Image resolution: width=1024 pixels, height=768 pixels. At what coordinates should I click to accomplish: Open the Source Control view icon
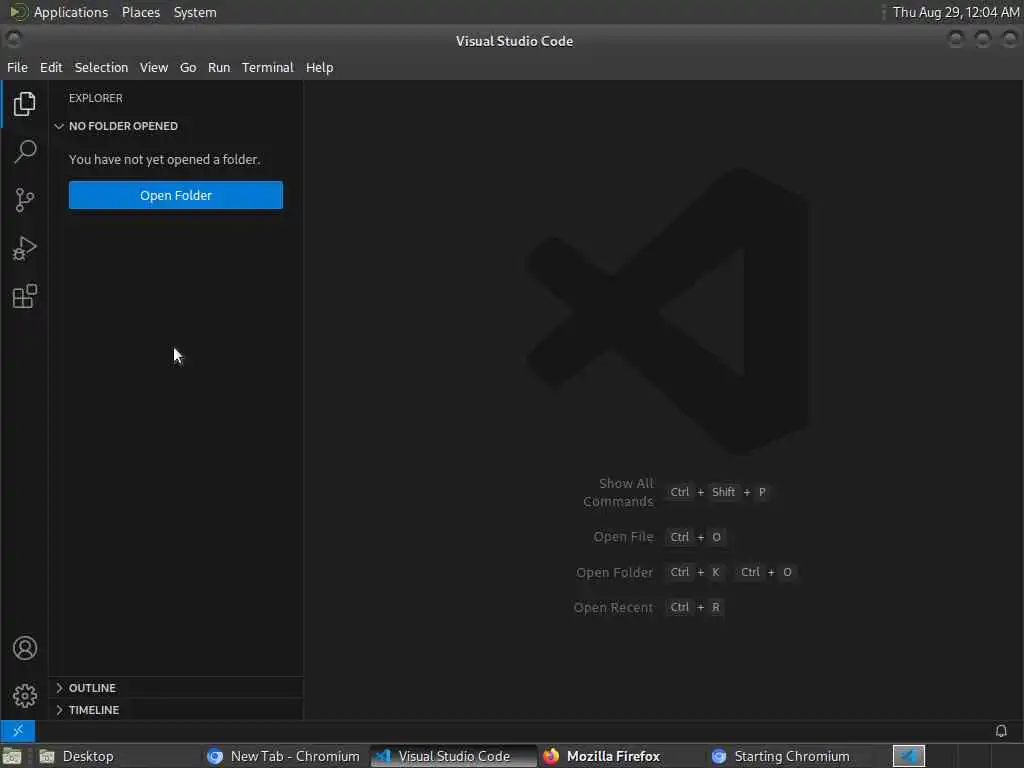coord(25,200)
